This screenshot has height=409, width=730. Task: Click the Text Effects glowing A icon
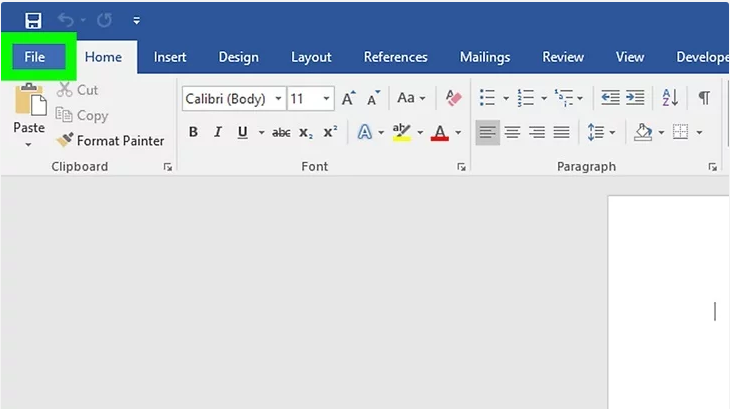click(x=365, y=132)
